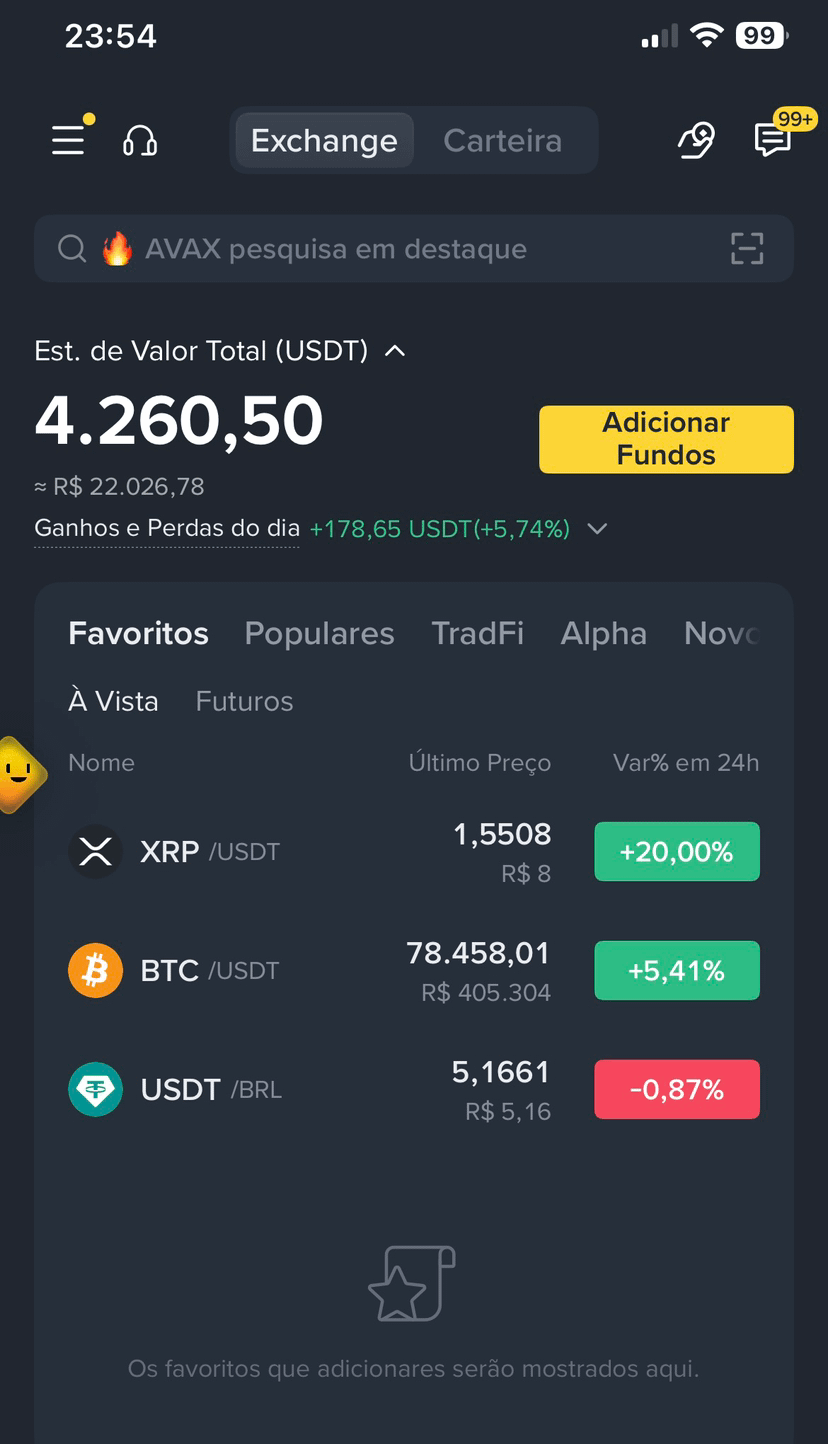This screenshot has width=828, height=1444.
Task: Open the hamburger menu icon
Action: pos(68,140)
